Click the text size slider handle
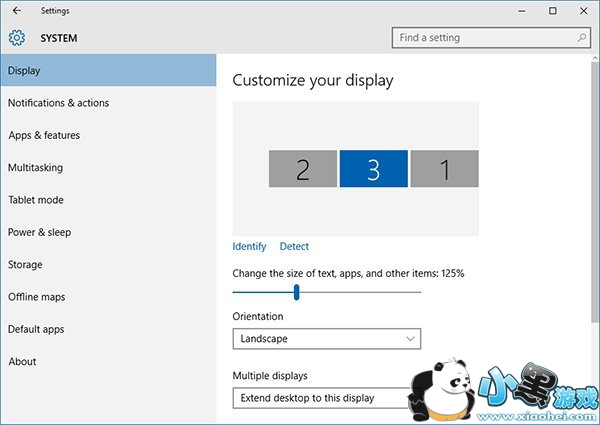This screenshot has height=425, width=600. 296,291
